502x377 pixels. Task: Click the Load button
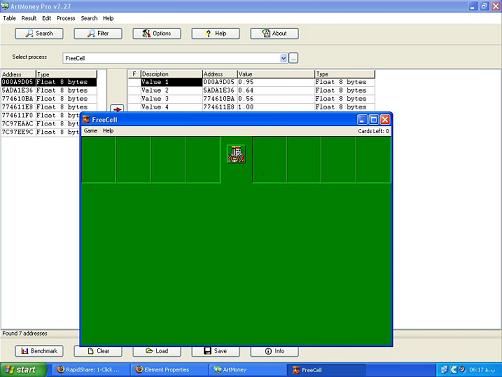click(x=157, y=351)
